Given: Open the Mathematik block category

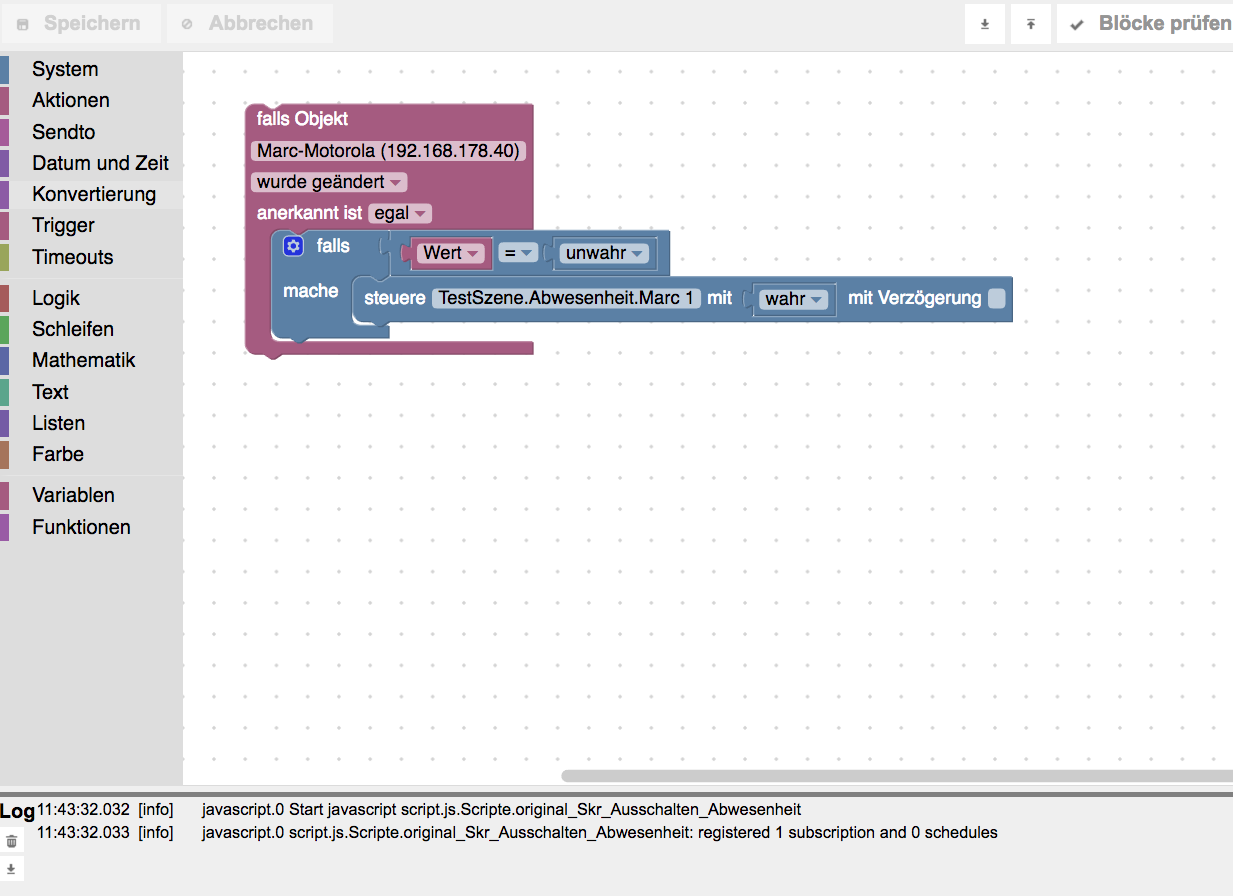Looking at the screenshot, I should (x=91, y=360).
